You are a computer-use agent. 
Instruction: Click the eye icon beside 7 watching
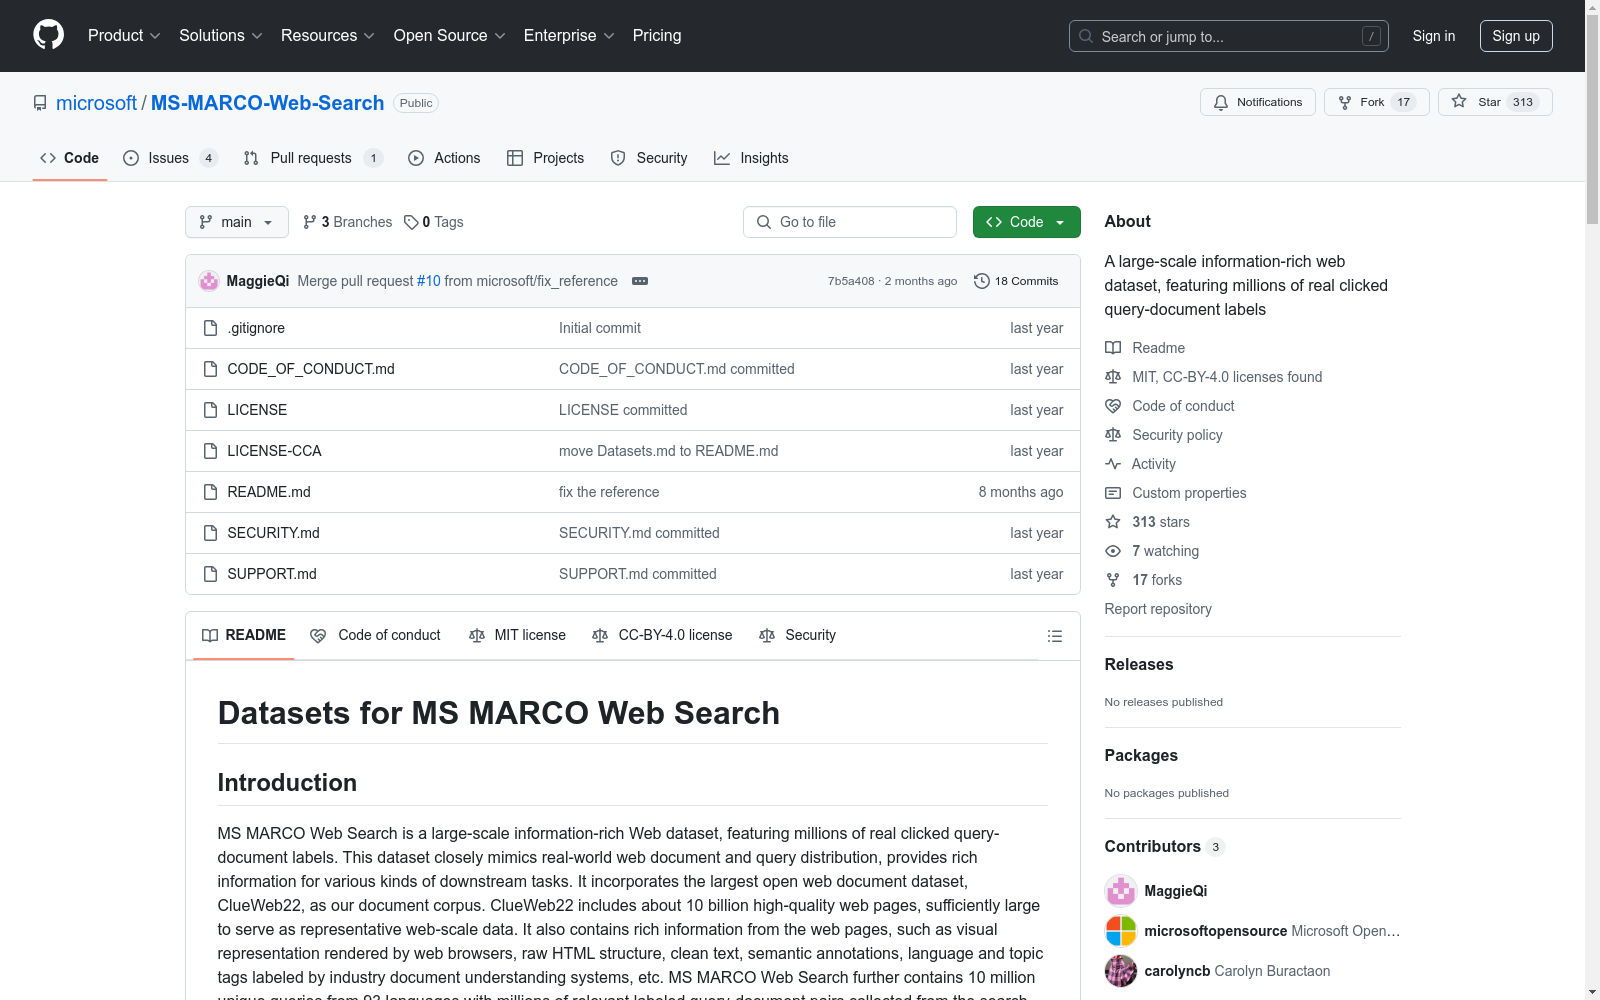pyautogui.click(x=1113, y=551)
